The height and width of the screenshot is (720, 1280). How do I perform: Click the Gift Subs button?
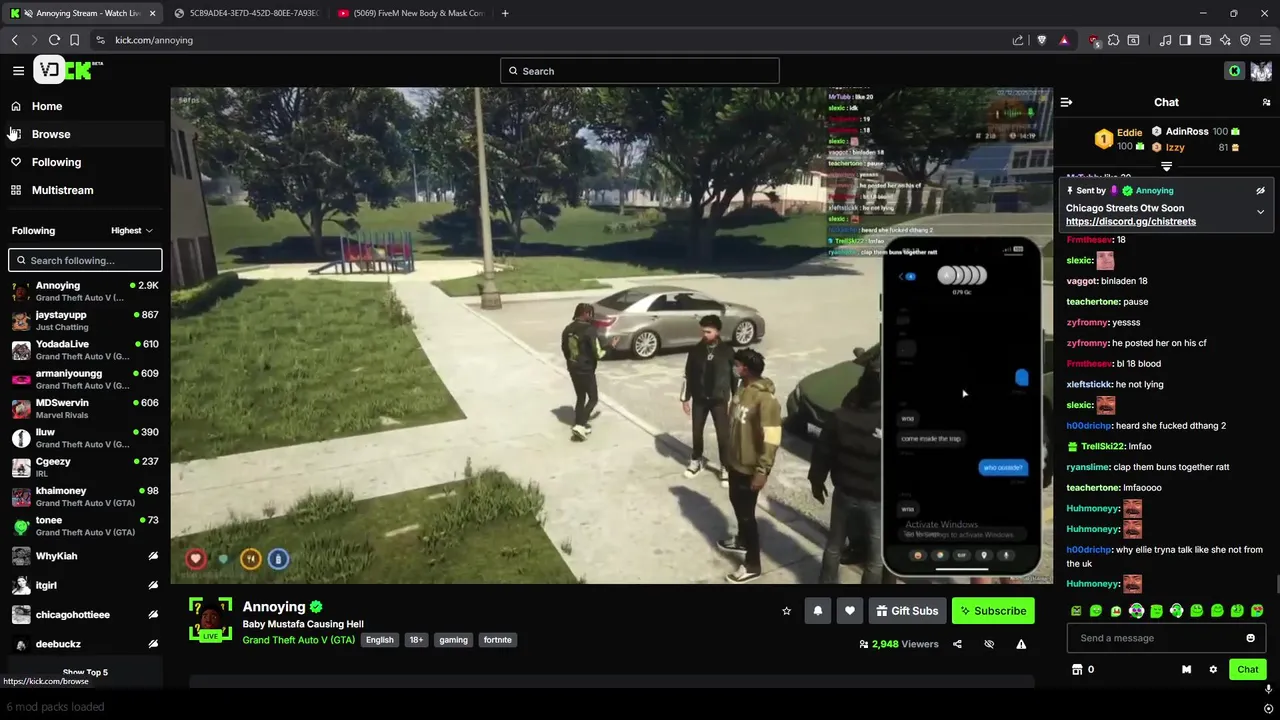(906, 611)
